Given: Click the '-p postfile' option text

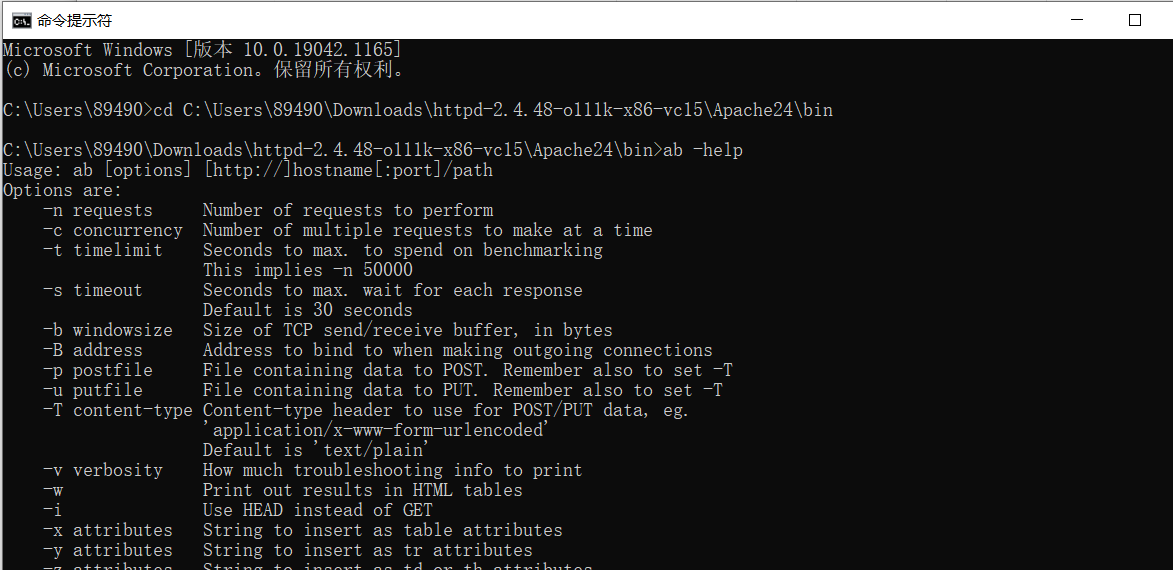Looking at the screenshot, I should click(97, 370).
